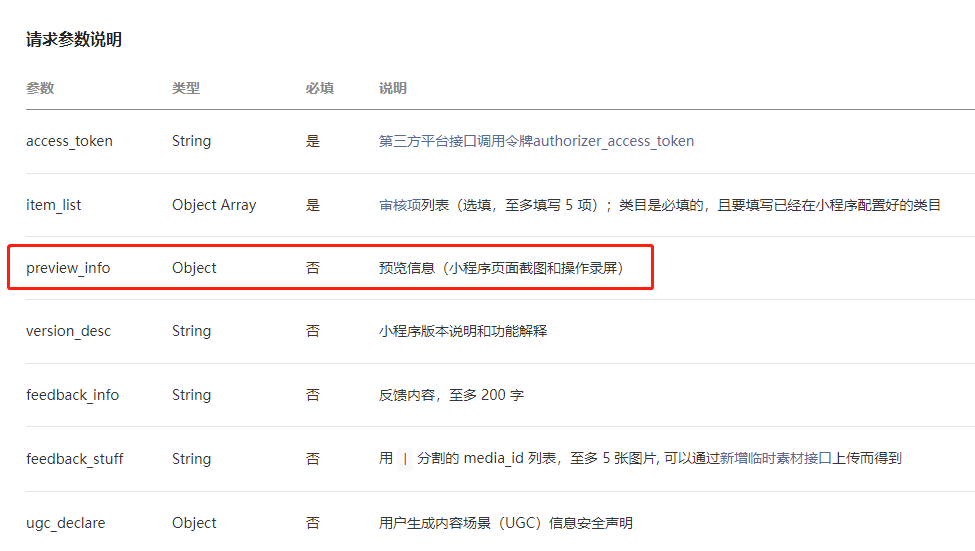Click the 必填 column header
975x551 pixels.
(320, 88)
